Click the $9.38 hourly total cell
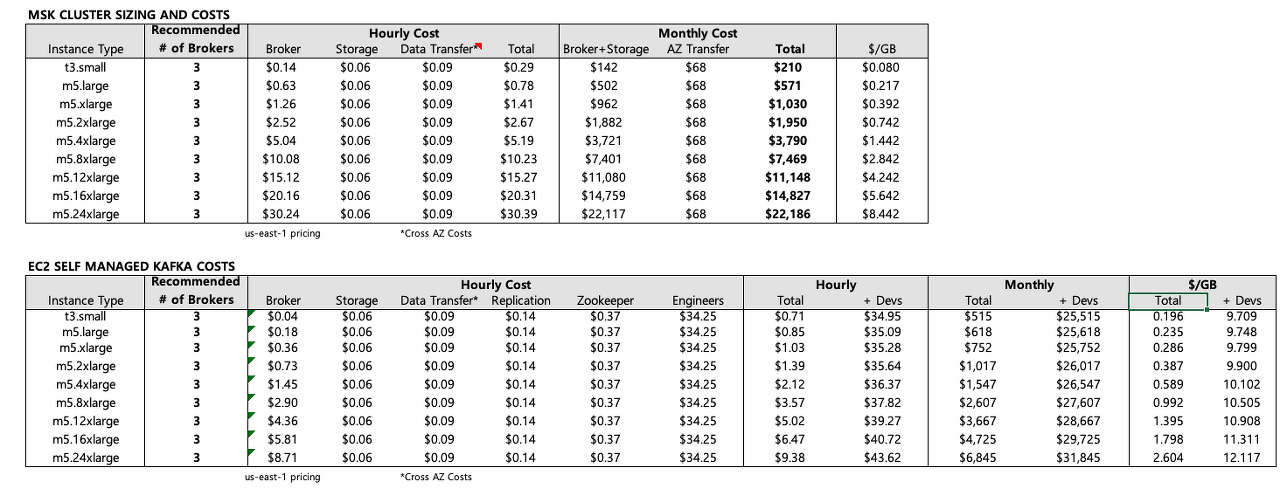 coord(797,458)
